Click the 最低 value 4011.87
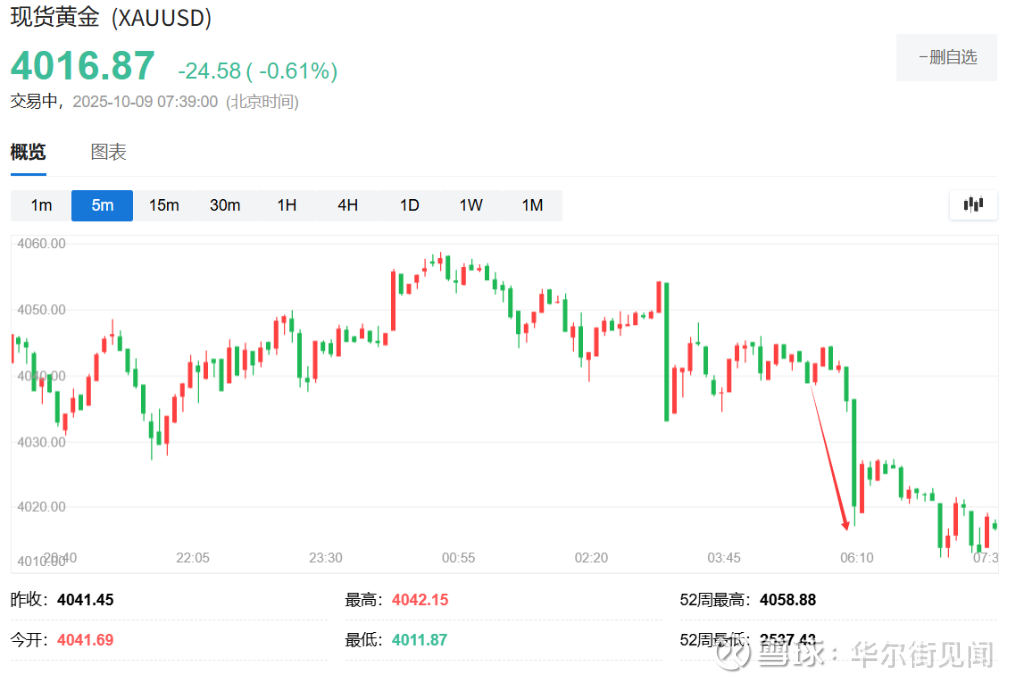The height and width of the screenshot is (686, 1024). coord(419,640)
